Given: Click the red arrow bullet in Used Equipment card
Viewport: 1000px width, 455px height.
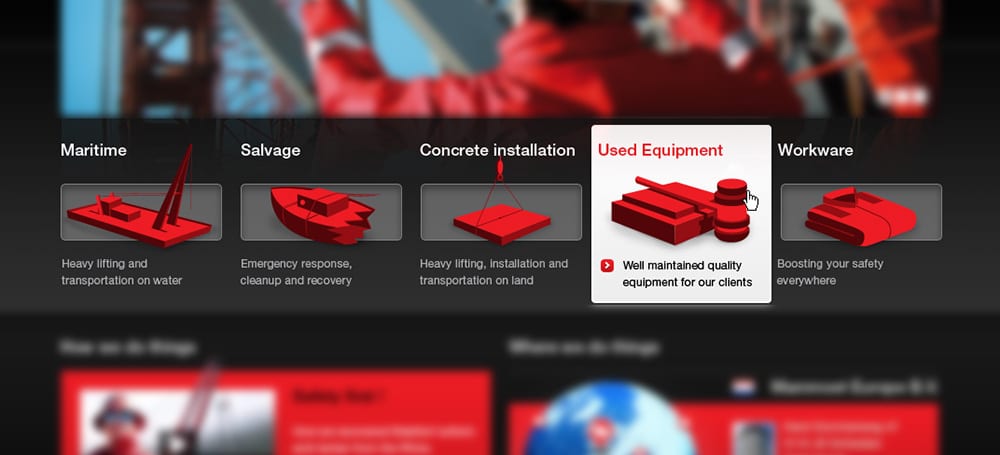Looking at the screenshot, I should point(607,265).
